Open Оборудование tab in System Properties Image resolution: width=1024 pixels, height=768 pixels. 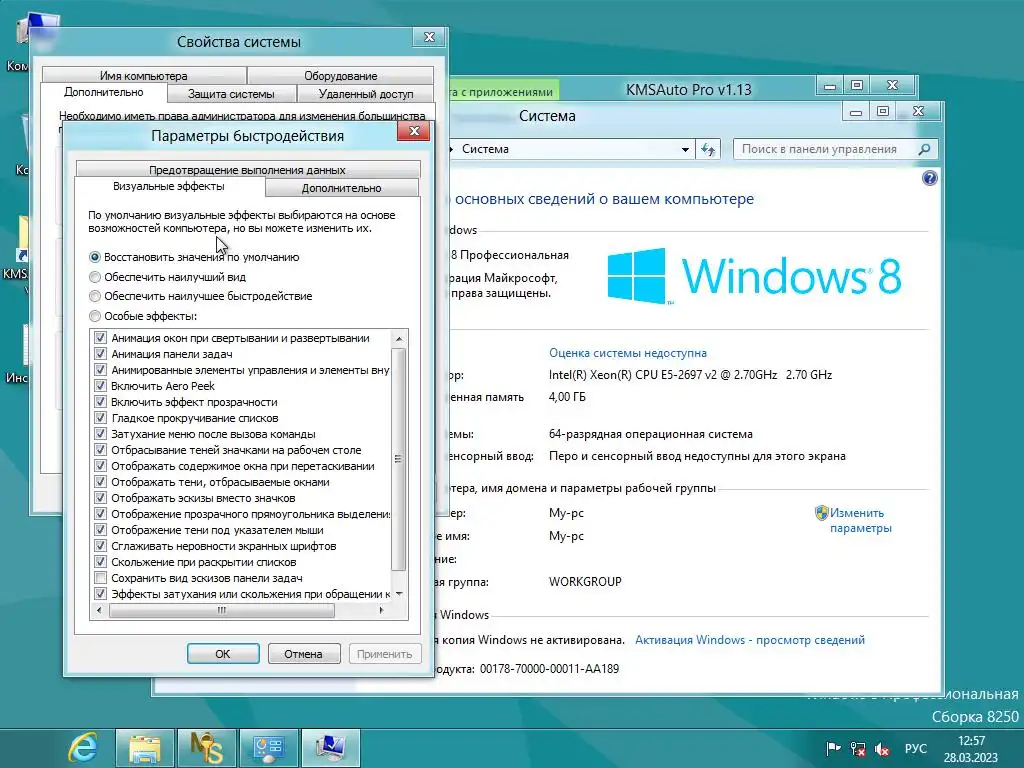coord(340,76)
